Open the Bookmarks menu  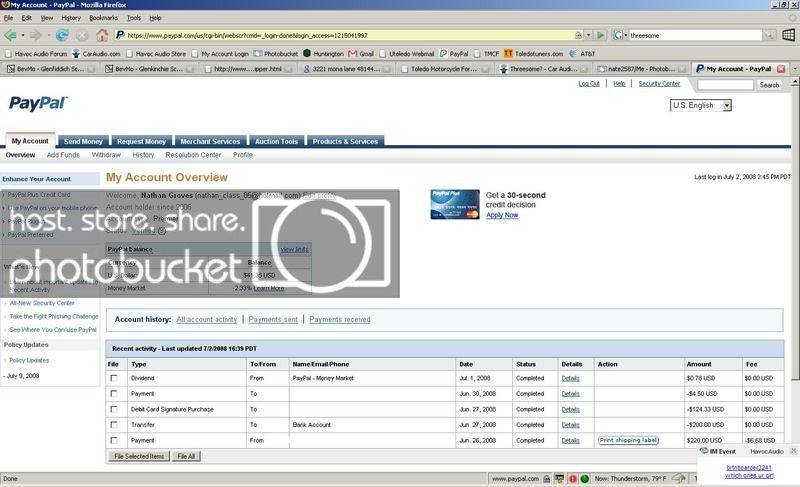click(104, 18)
